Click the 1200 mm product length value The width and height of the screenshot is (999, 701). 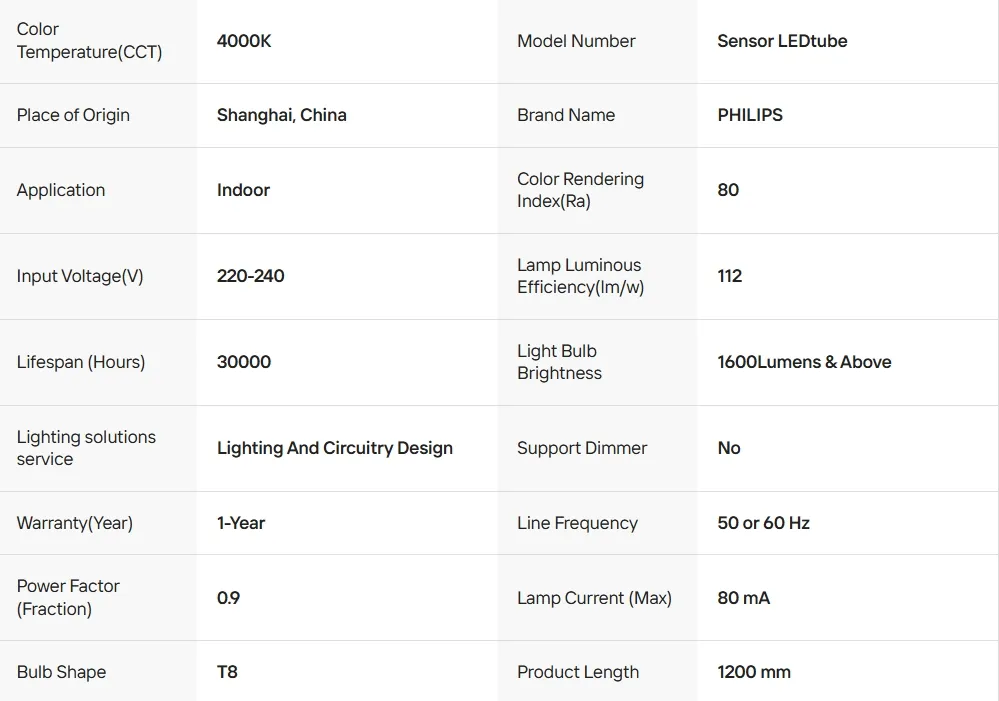[x=754, y=672]
